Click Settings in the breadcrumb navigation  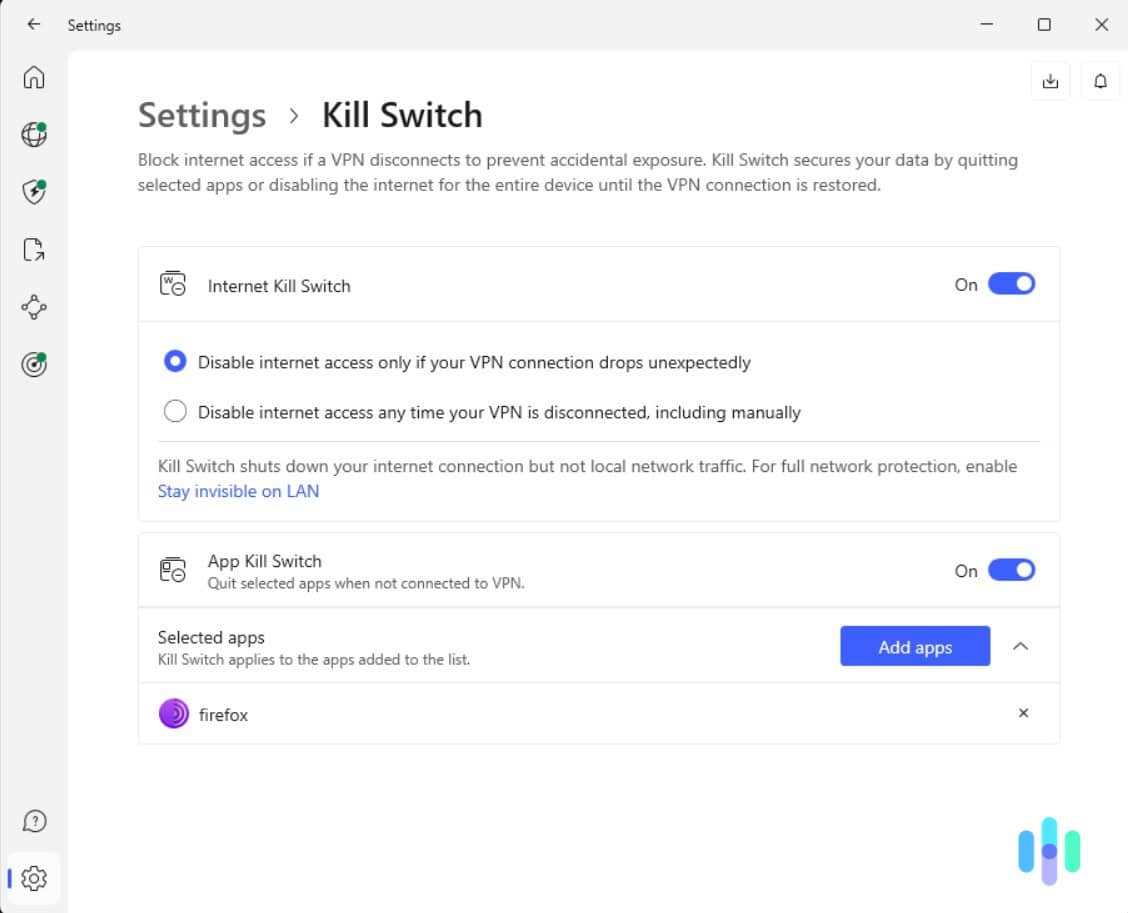(201, 115)
